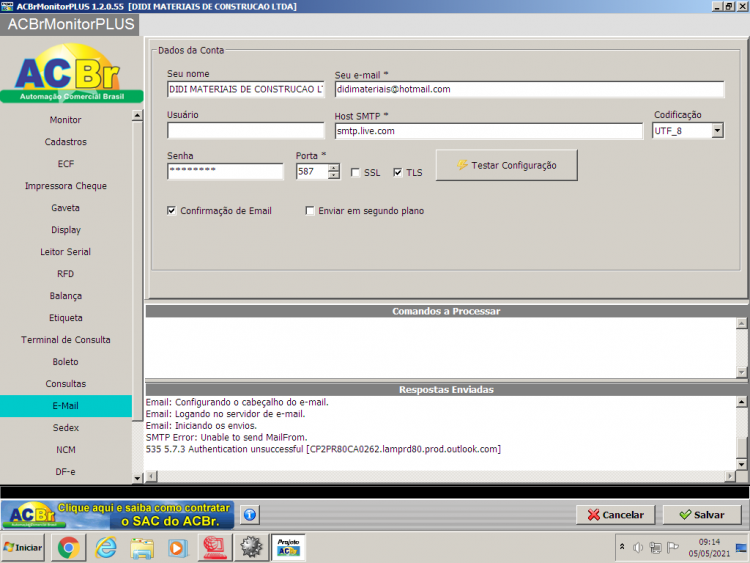The image size is (750, 563).
Task: Select ECF in the sidebar
Action: pyautogui.click(x=66, y=164)
